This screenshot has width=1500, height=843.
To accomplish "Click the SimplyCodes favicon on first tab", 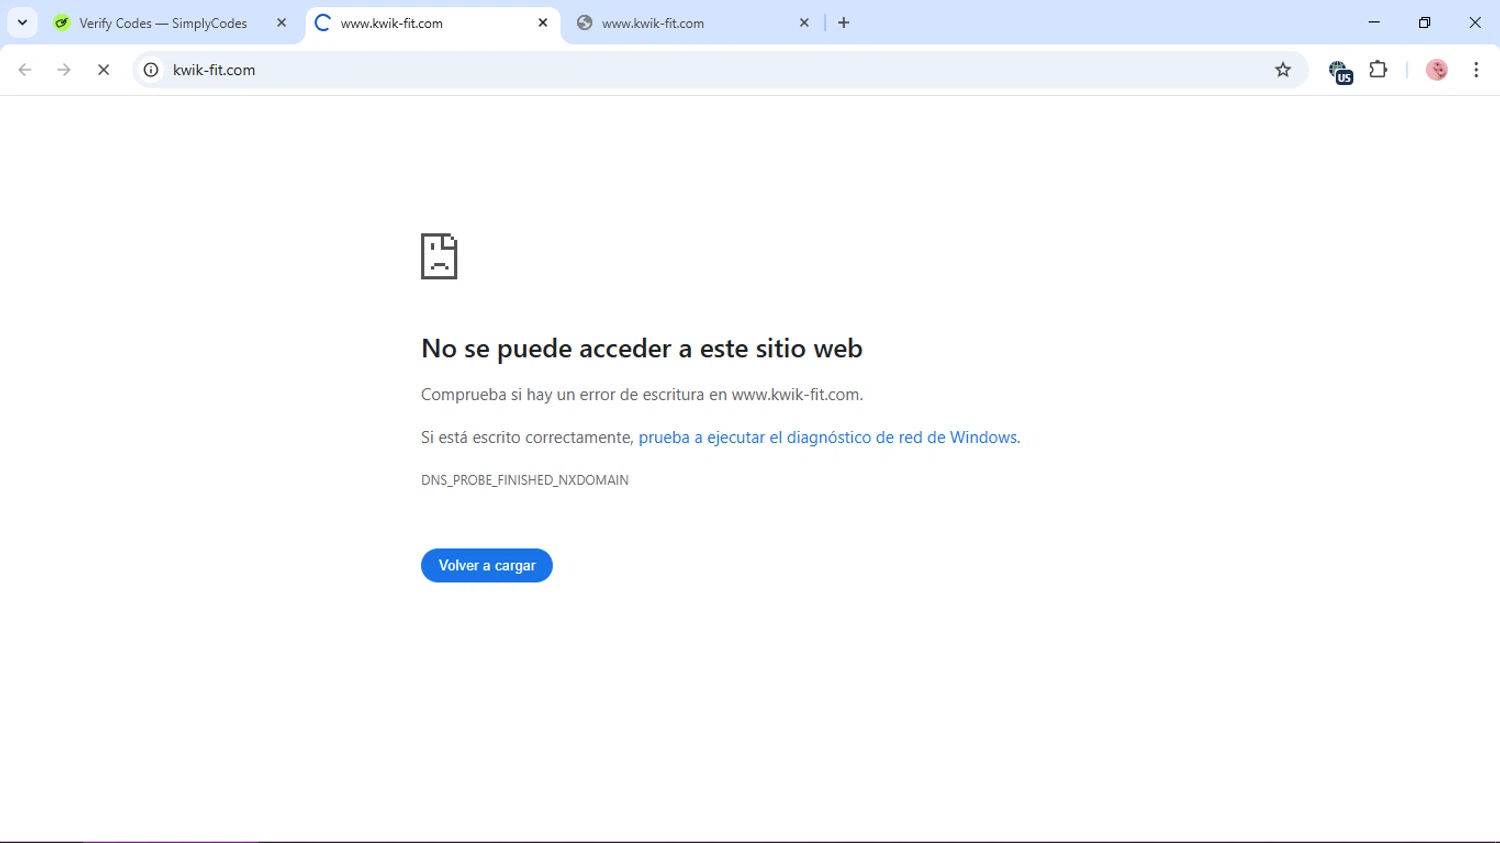I will [x=62, y=23].
